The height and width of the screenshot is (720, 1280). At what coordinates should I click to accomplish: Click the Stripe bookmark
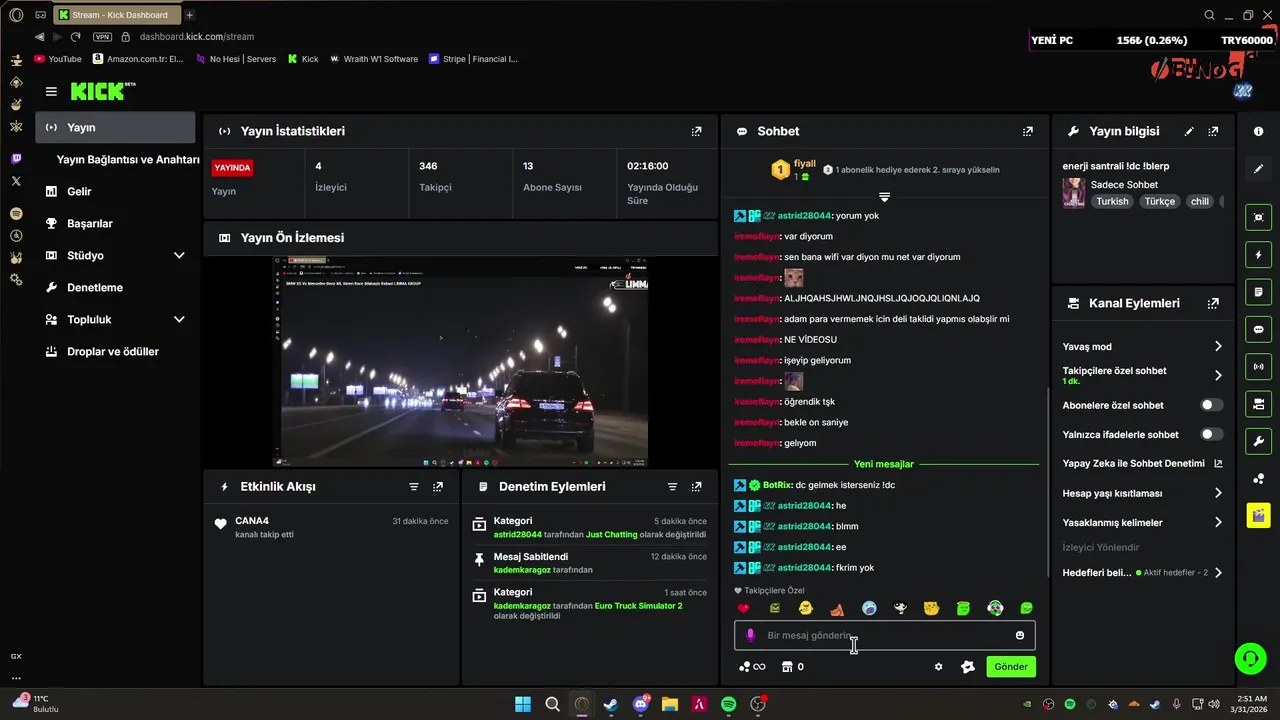click(x=473, y=59)
